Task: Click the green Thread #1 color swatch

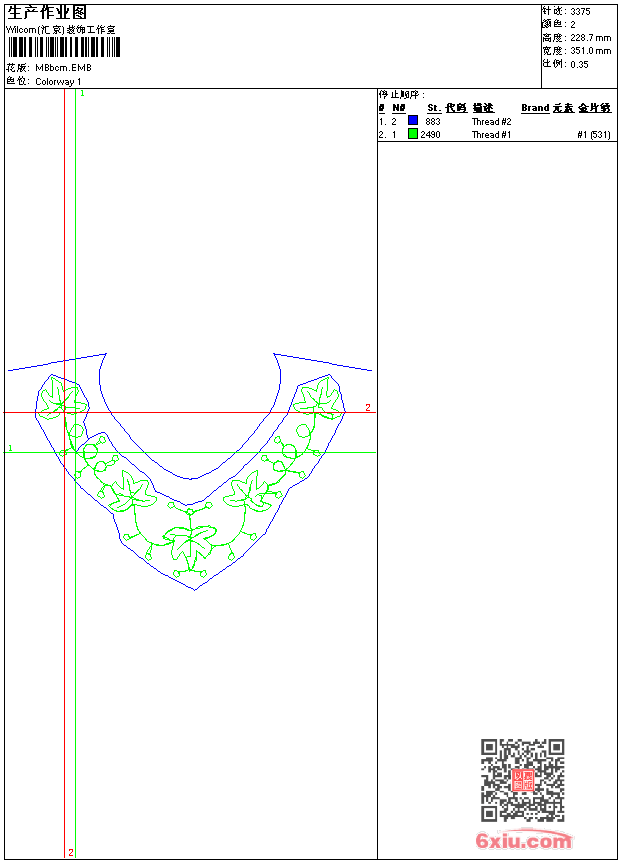Action: (x=413, y=134)
